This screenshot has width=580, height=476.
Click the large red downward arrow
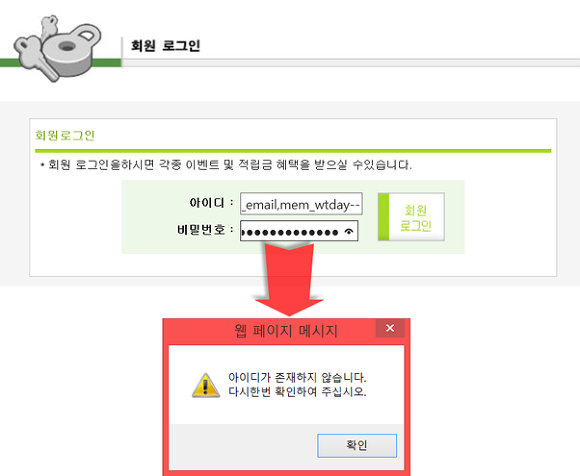(x=289, y=279)
